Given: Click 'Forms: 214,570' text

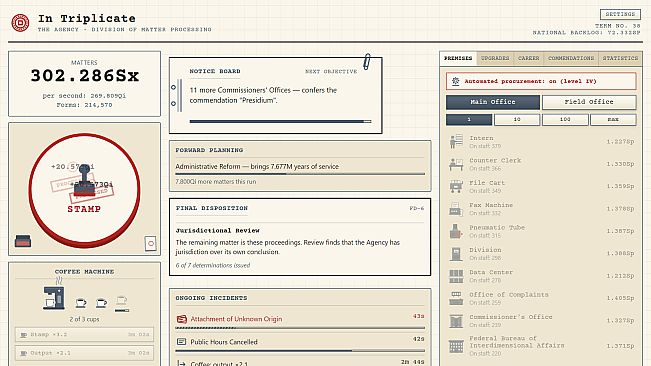Looking at the screenshot, I should tap(84, 105).
